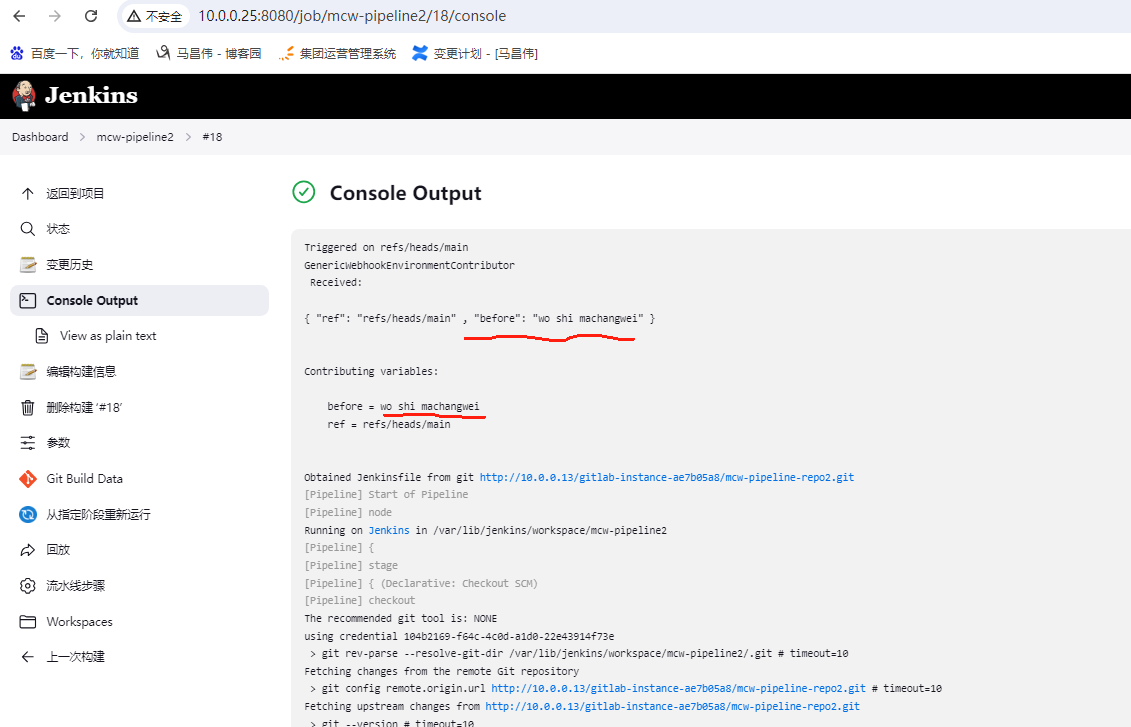Click the green success check icon
The width and height of the screenshot is (1131, 727).
[x=304, y=192]
